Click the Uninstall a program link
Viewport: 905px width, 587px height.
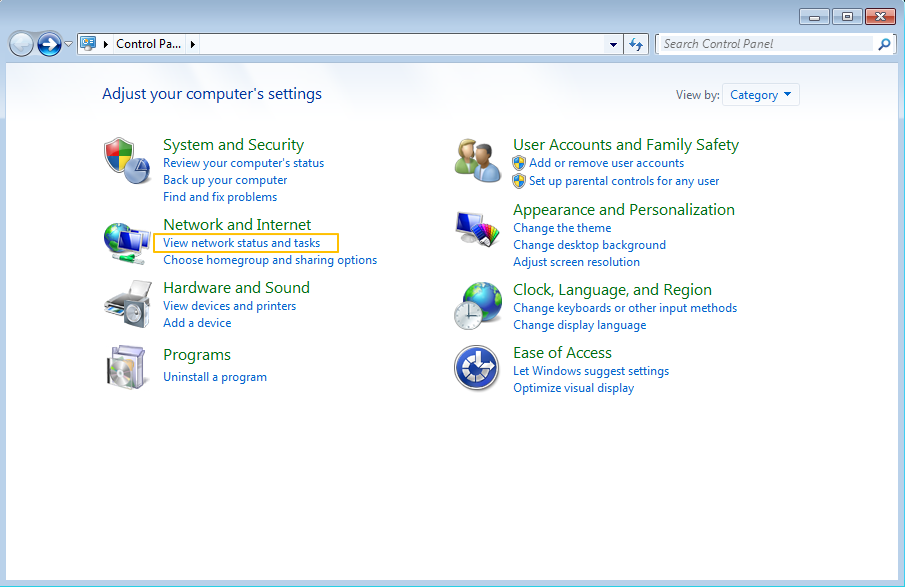215,377
